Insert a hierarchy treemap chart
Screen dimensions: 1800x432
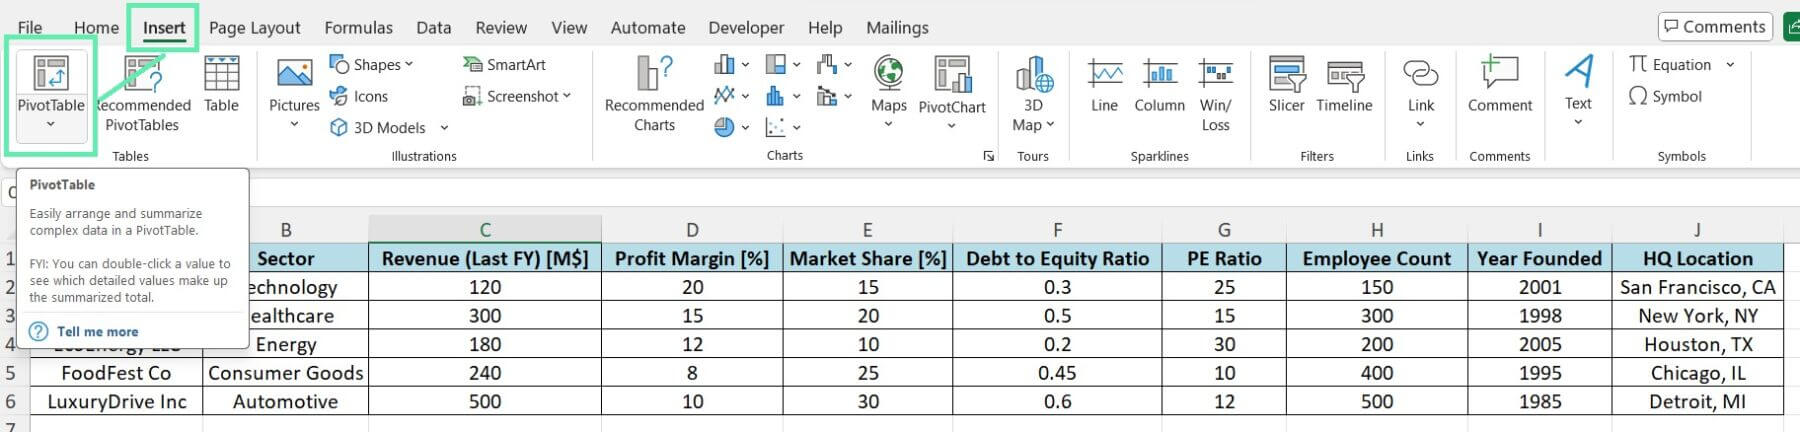(782, 65)
